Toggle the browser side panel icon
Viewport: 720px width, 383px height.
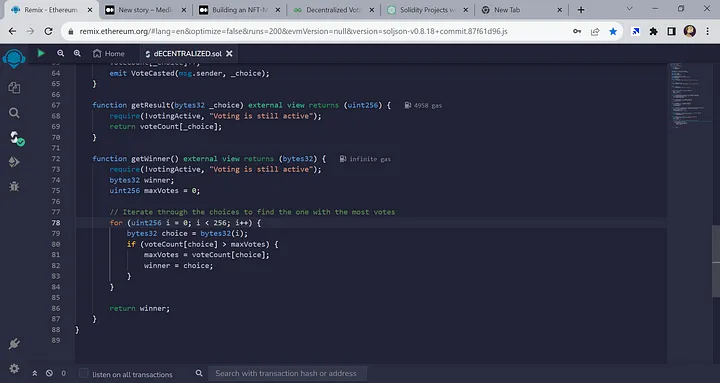pyautogui.click(x=671, y=31)
